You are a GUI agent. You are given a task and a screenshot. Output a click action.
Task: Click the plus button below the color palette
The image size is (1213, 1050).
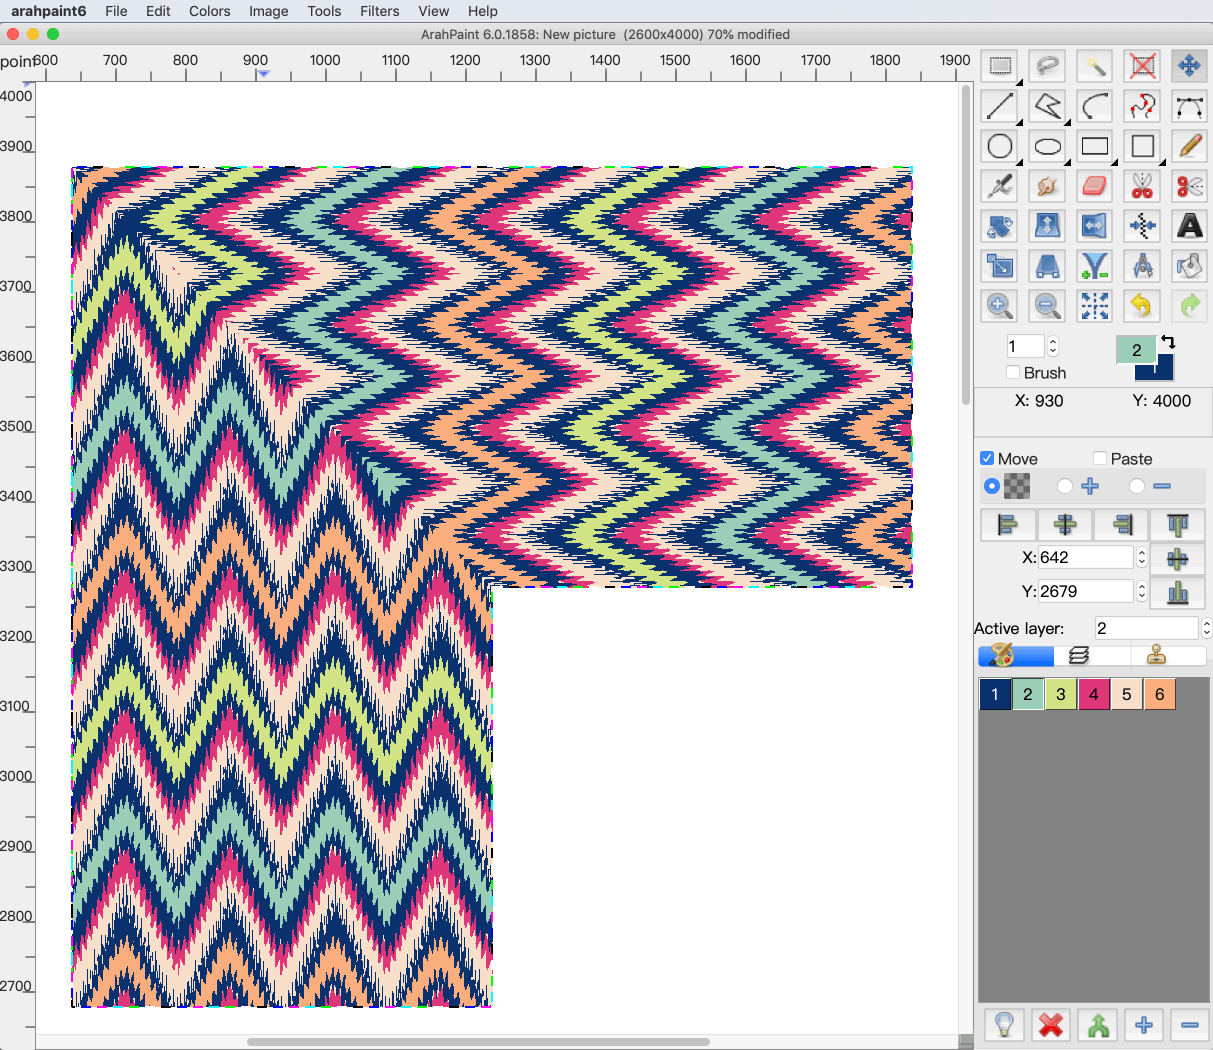(1144, 1025)
